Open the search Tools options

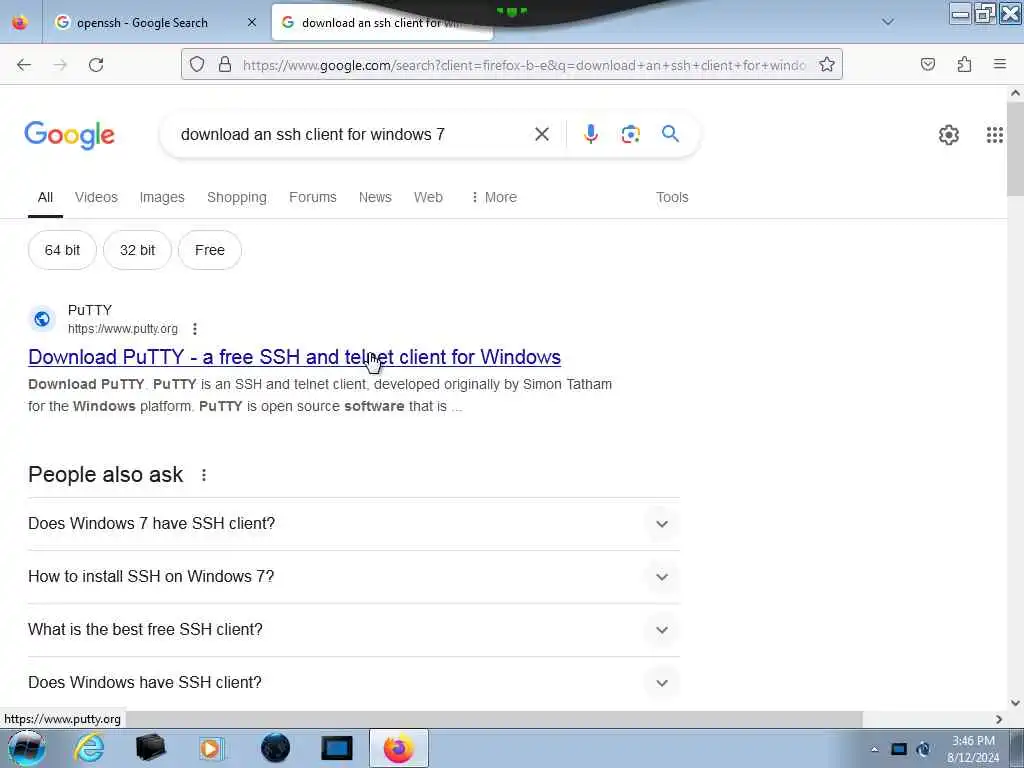click(x=672, y=197)
